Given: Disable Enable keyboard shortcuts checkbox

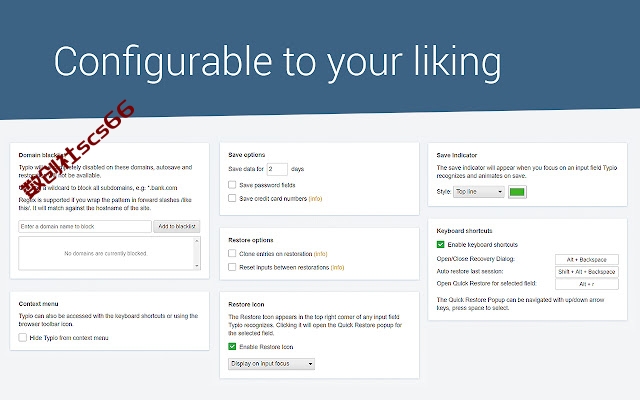Looking at the screenshot, I should tap(440, 244).
